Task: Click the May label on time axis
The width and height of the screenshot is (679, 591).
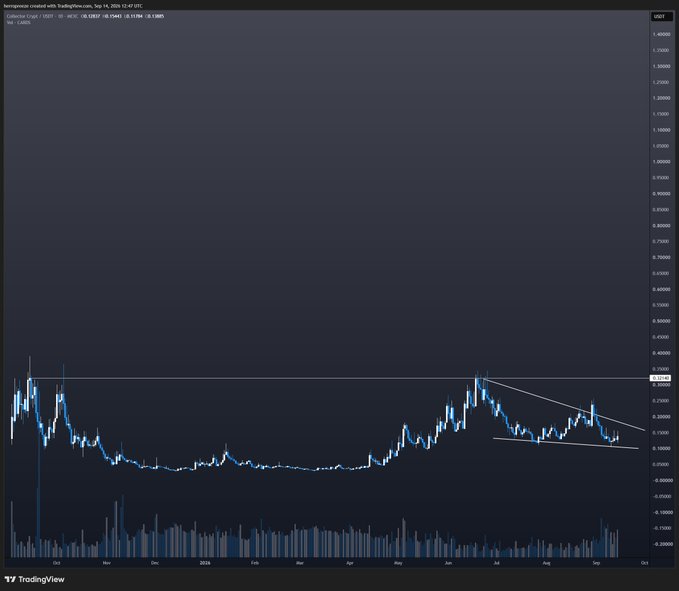Action: pos(398,563)
